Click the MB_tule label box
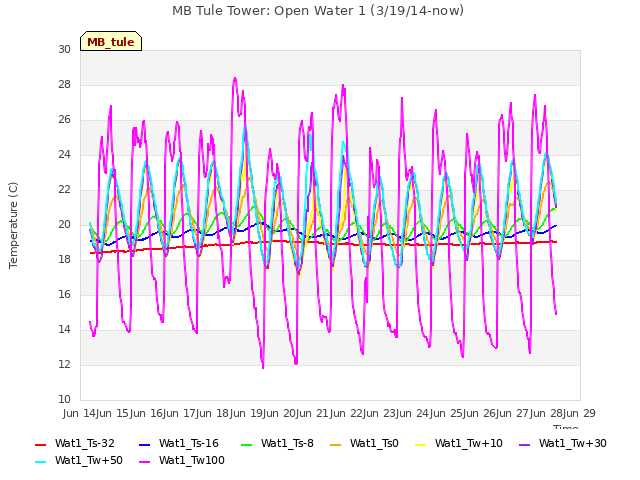This screenshot has height=480, width=640. [x=111, y=41]
